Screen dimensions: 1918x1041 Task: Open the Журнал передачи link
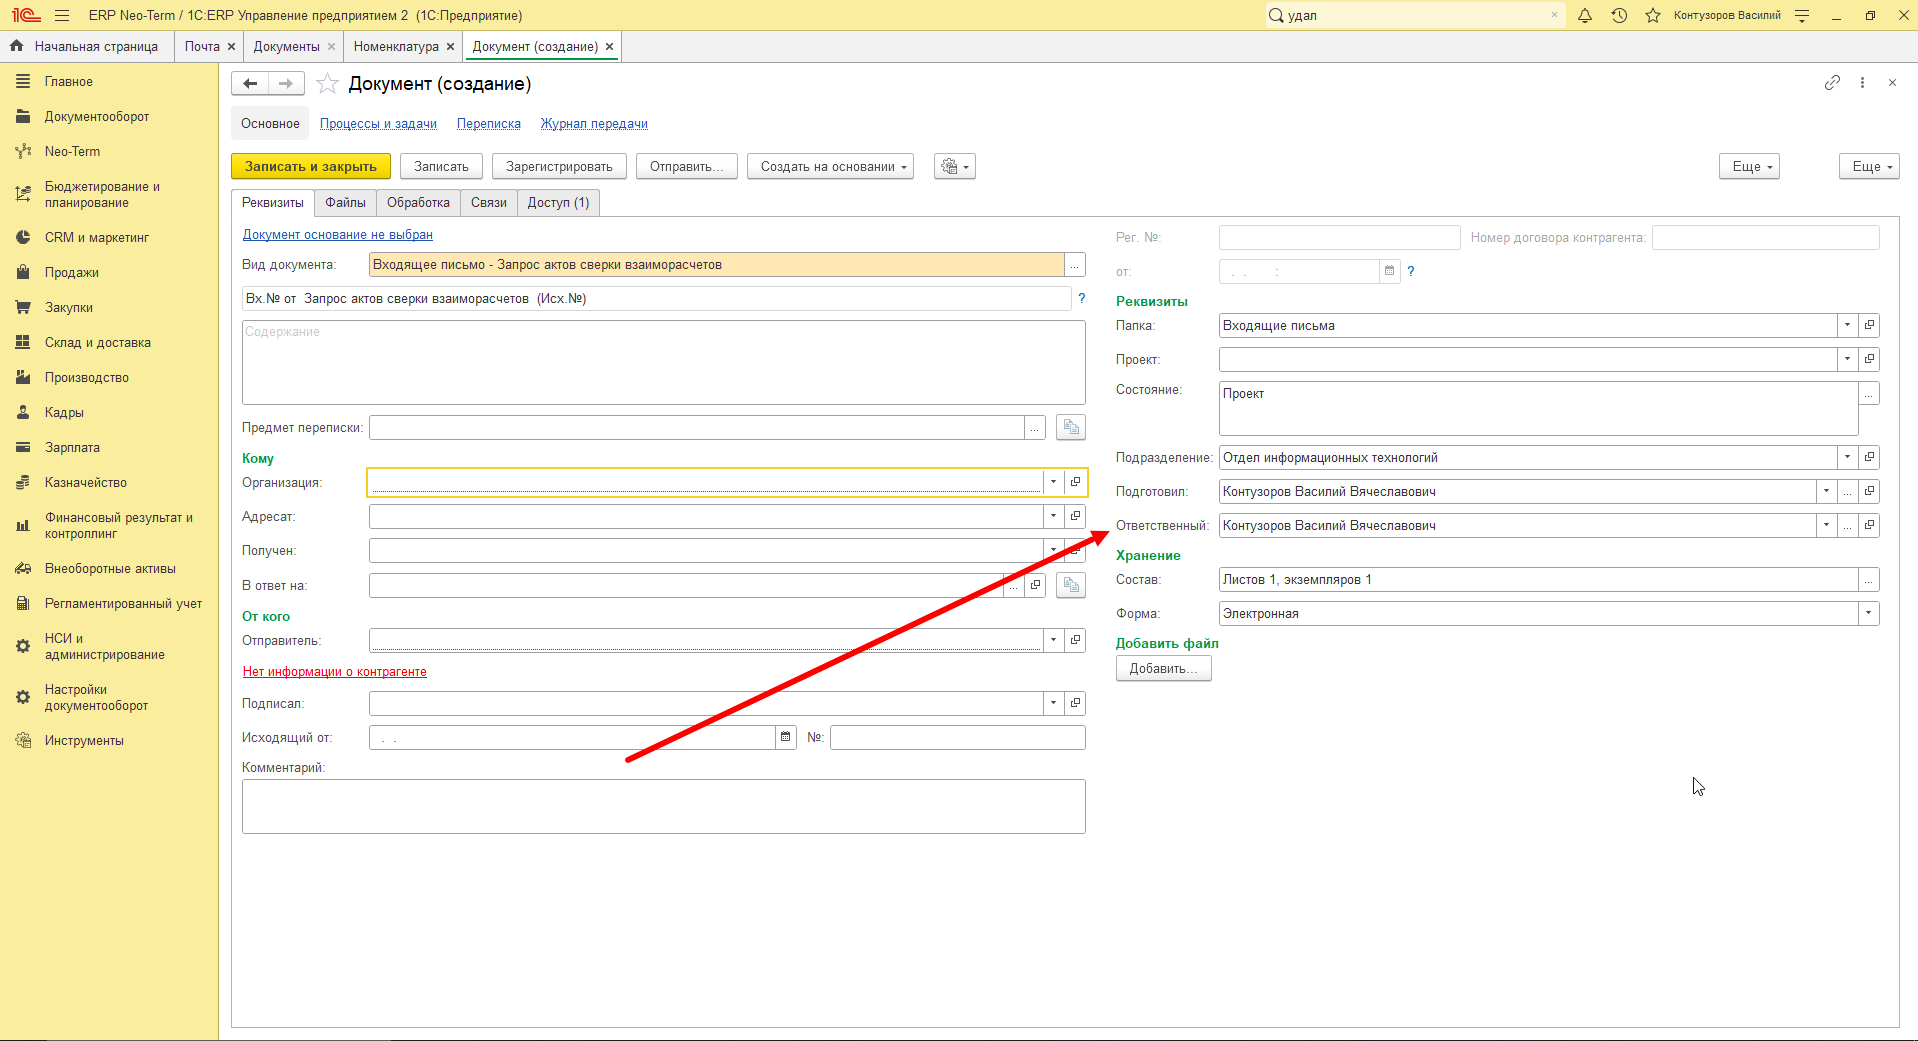(594, 123)
